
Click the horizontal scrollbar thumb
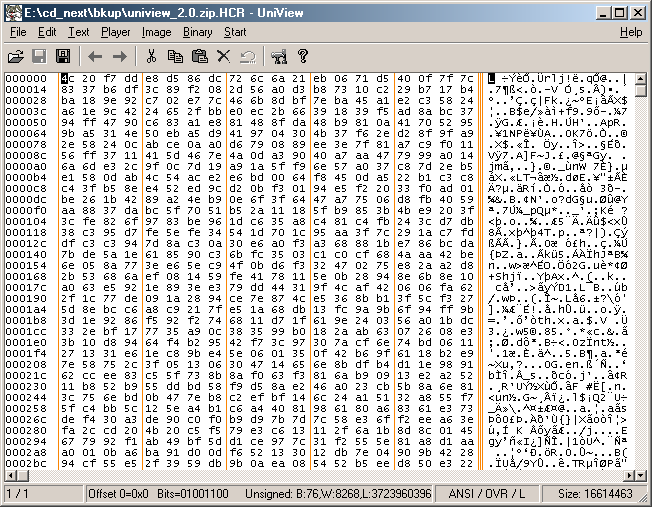coord(22,475)
